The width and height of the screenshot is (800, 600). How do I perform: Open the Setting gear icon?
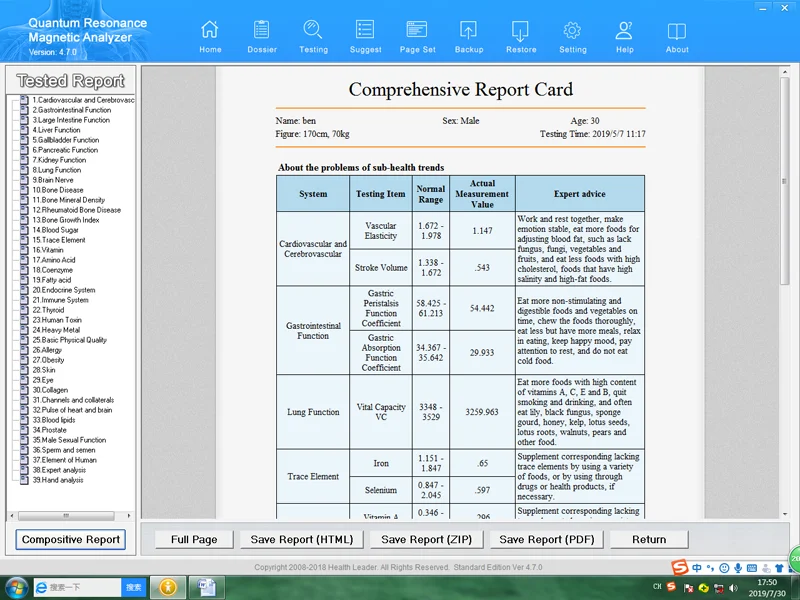click(x=573, y=35)
